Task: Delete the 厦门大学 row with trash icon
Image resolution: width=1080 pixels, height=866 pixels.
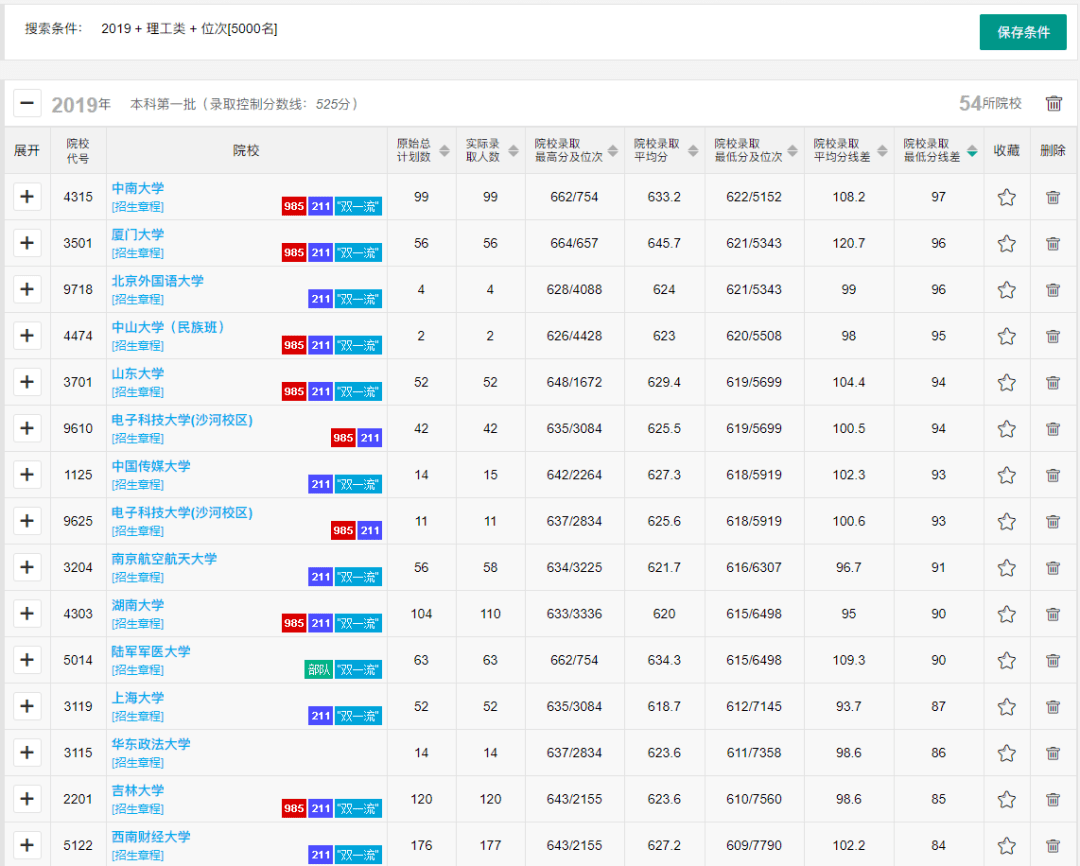Action: [x=1052, y=243]
